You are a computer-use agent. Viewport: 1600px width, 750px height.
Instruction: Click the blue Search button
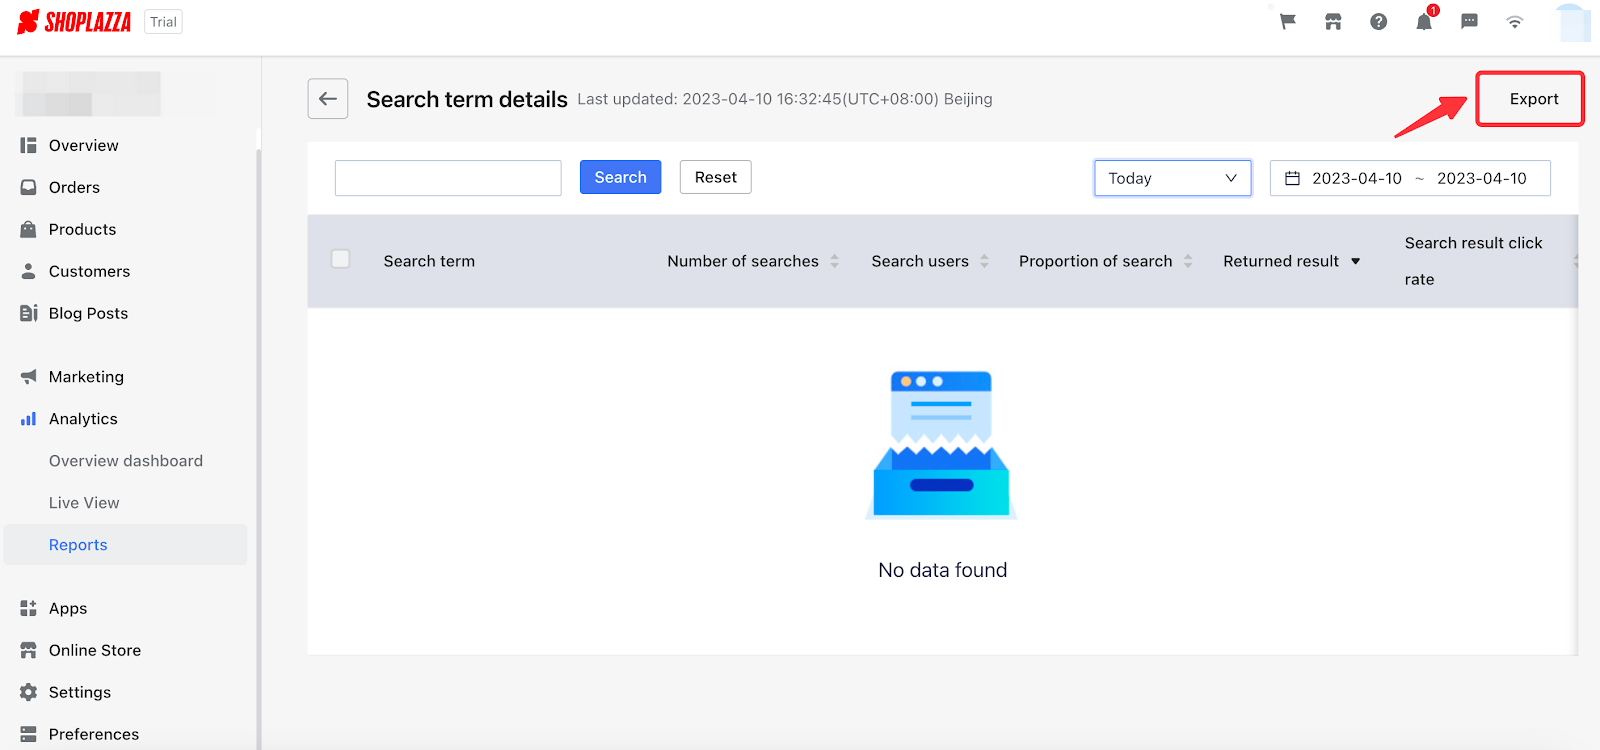[x=620, y=177]
